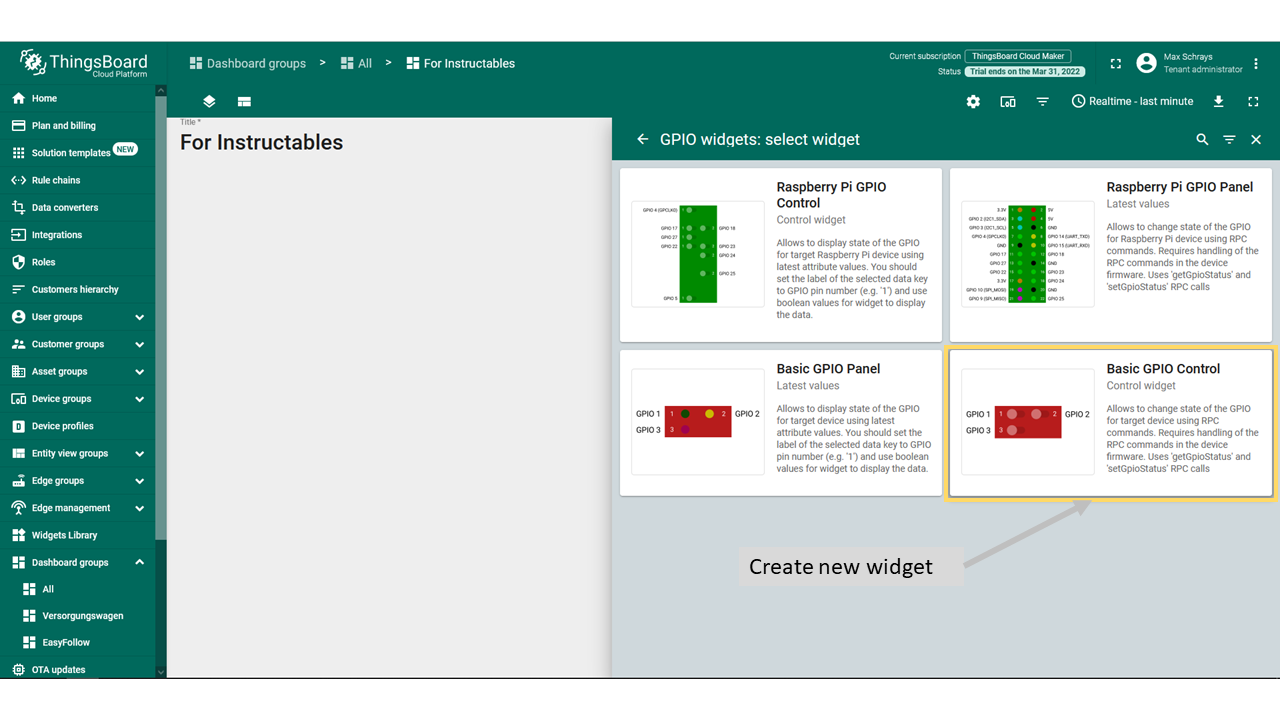The height and width of the screenshot is (720, 1280).
Task: Expand User groups chevron
Action: click(139, 317)
